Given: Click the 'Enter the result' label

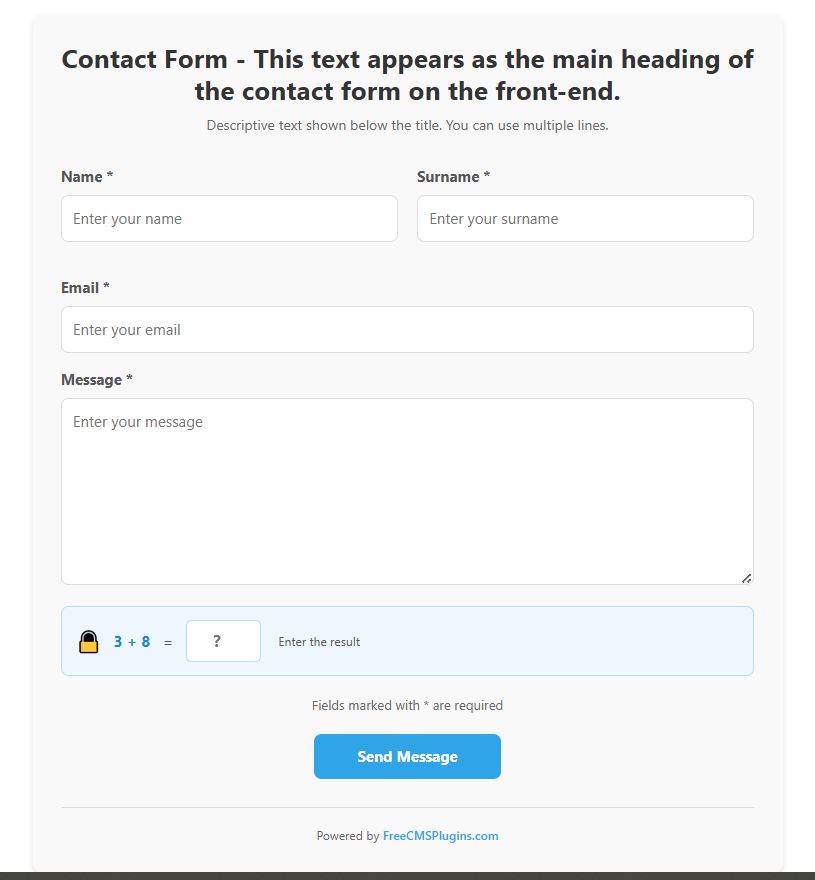Looking at the screenshot, I should pos(319,641).
